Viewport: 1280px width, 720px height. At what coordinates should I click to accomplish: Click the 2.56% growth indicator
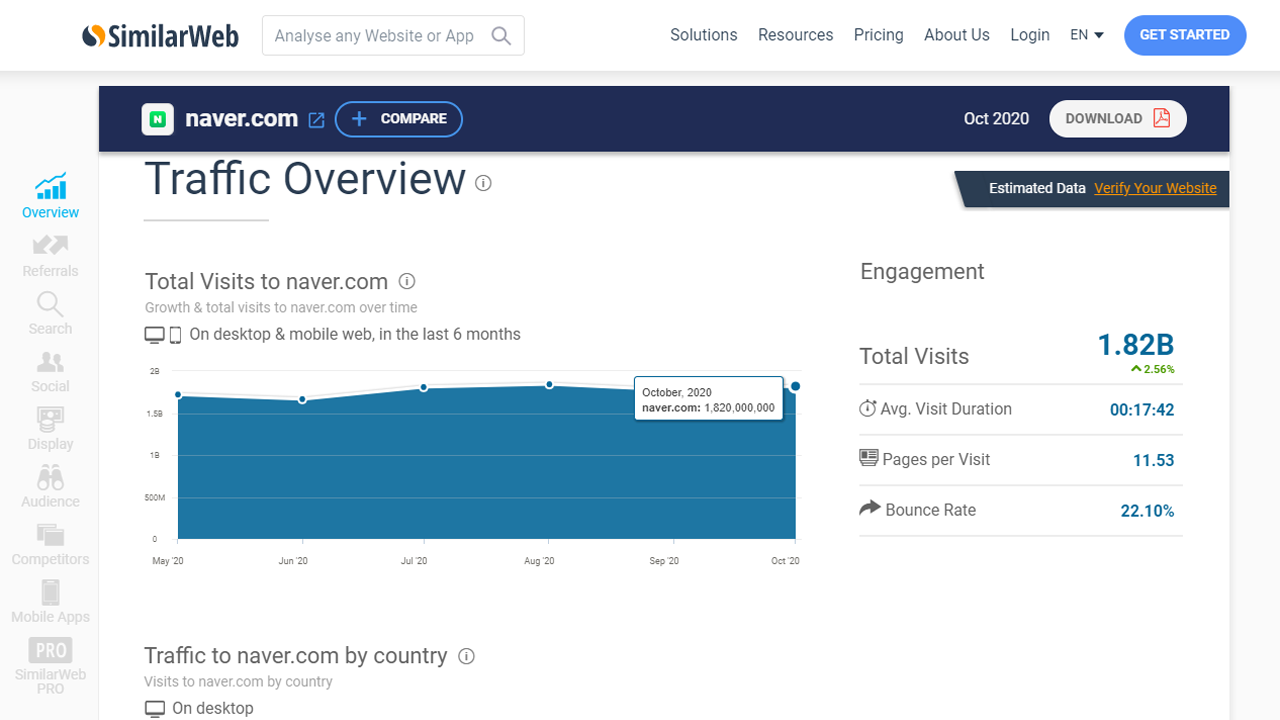1153,369
